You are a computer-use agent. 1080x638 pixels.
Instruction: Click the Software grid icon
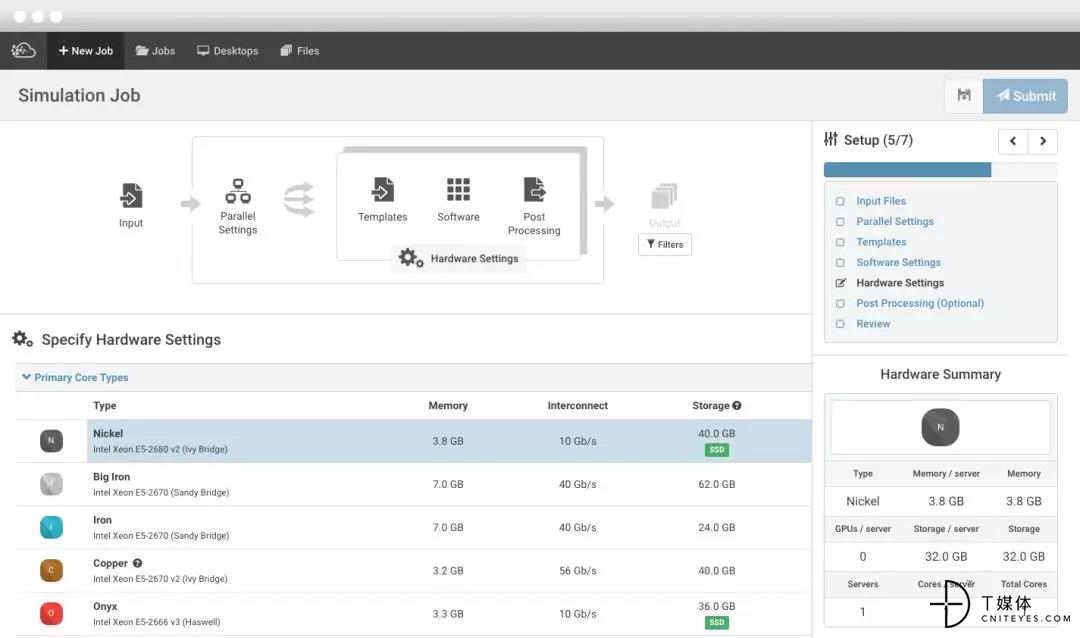click(458, 189)
